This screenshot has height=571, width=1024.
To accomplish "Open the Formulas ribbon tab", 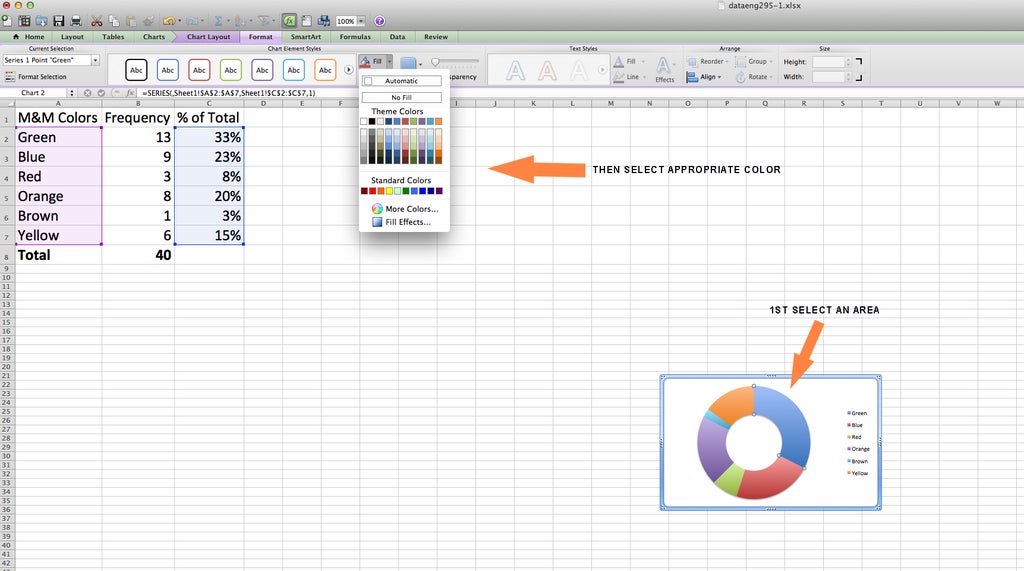I will point(354,37).
